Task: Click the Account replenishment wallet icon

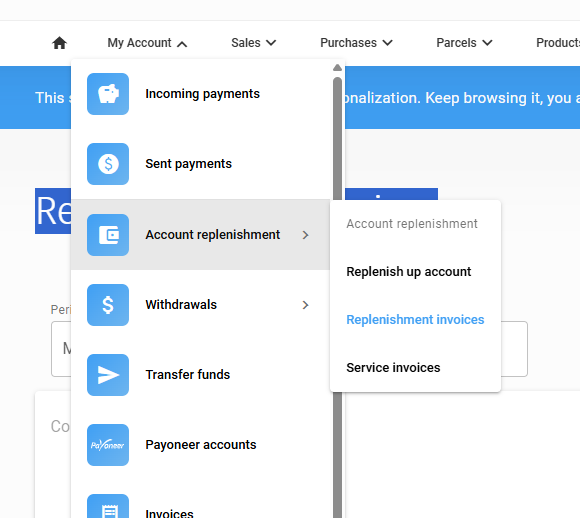Action: [x=108, y=235]
